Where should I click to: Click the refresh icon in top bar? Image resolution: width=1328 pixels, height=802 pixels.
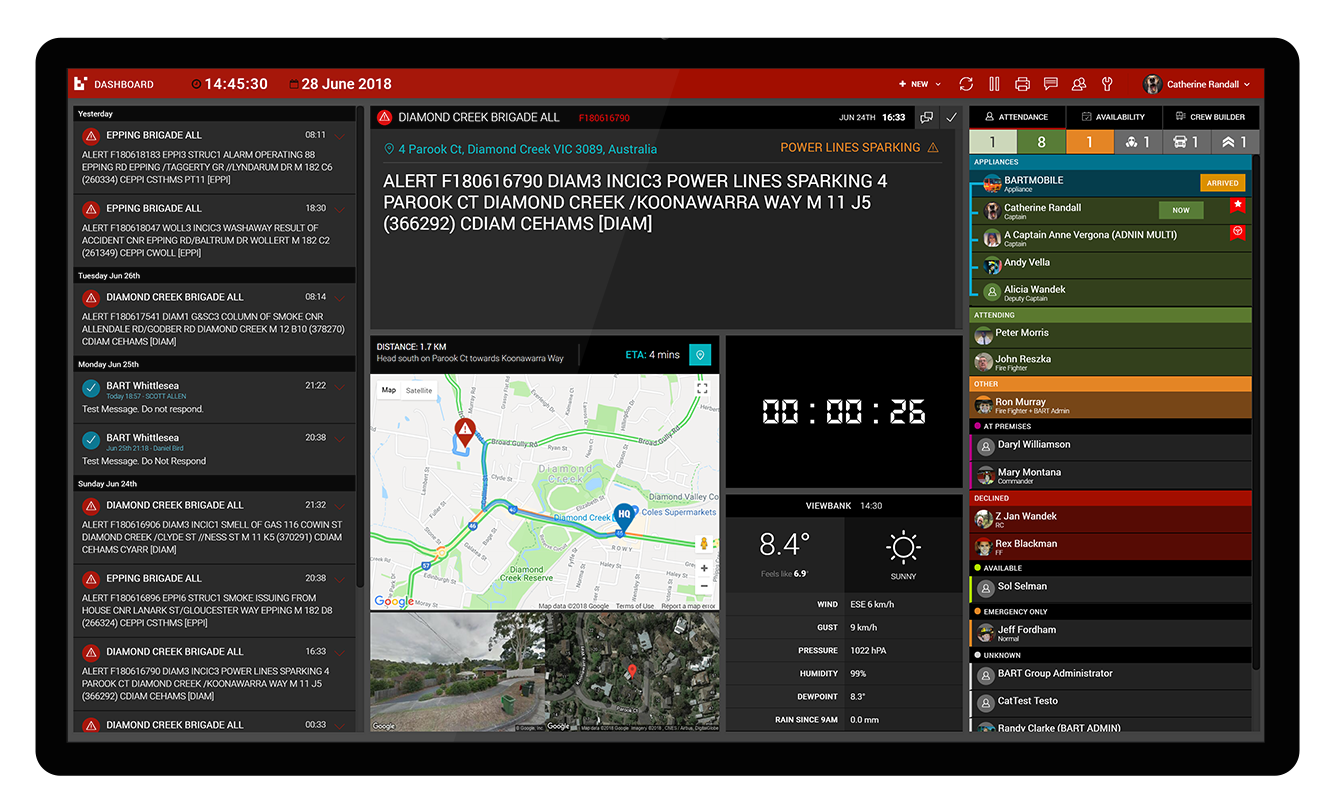coord(966,85)
